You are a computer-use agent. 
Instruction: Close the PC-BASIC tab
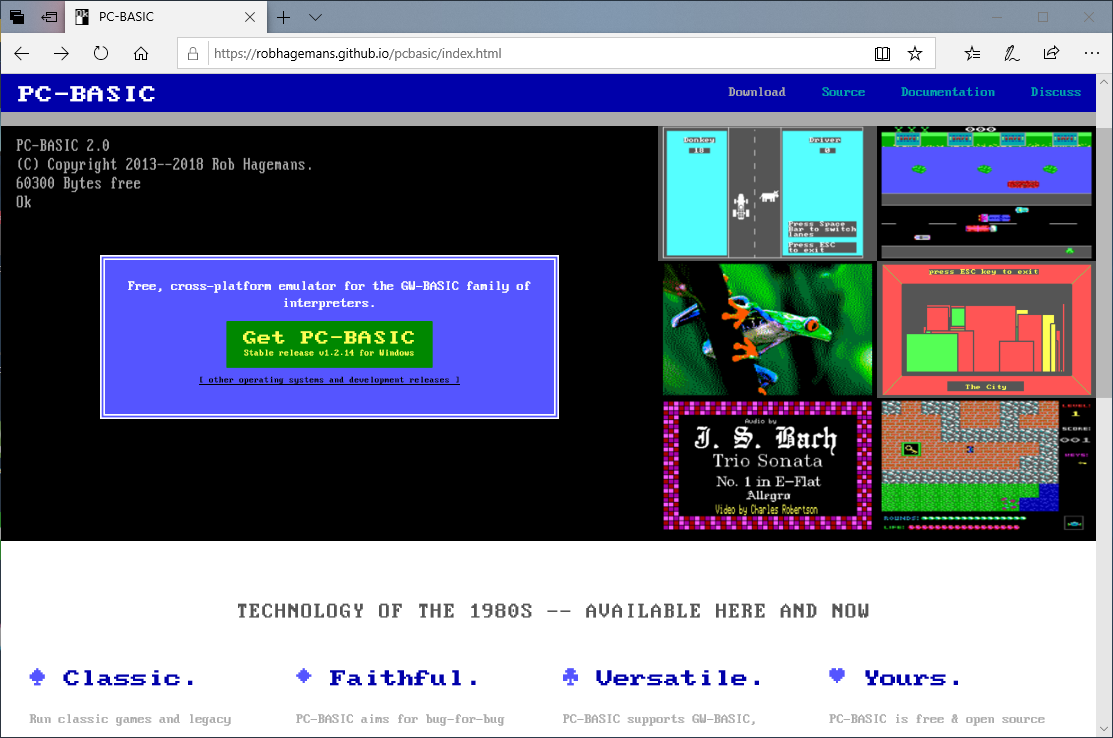(250, 17)
